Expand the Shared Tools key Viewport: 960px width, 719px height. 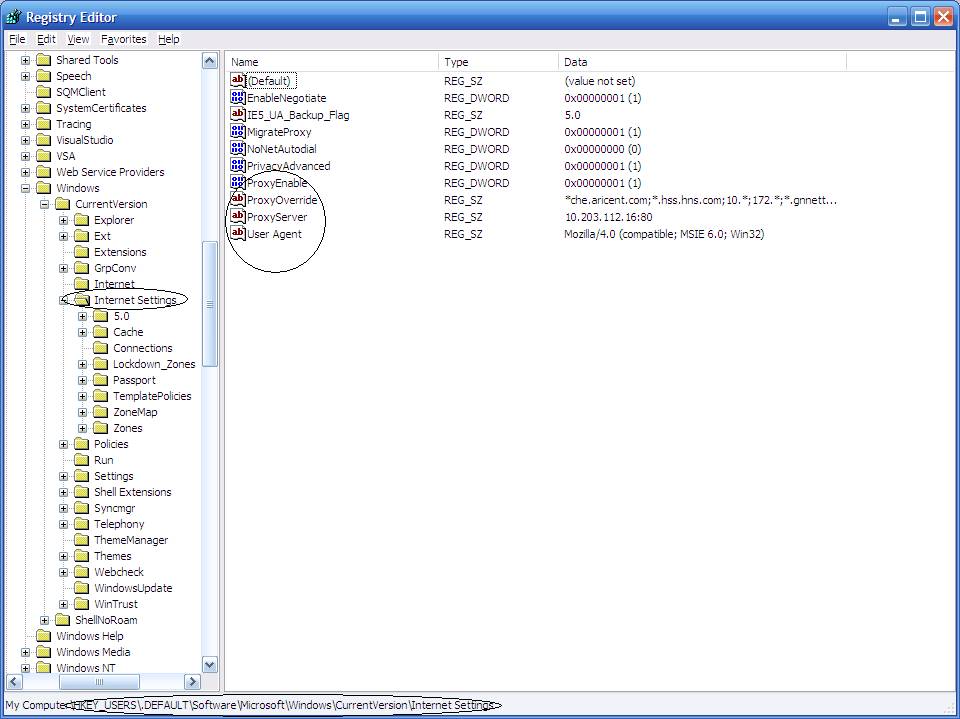click(x=25, y=60)
